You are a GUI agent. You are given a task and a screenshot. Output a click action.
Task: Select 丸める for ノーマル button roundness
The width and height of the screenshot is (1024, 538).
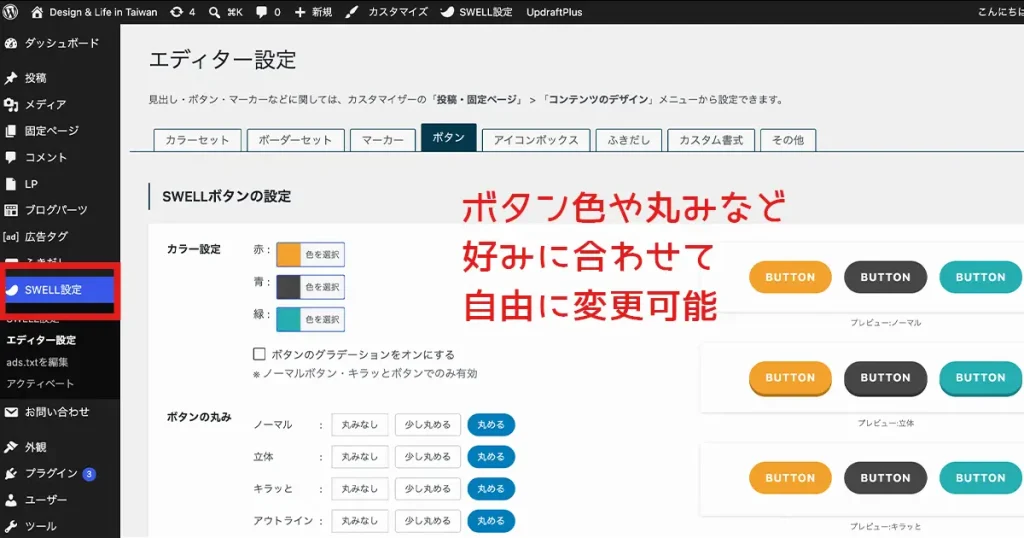click(x=491, y=424)
